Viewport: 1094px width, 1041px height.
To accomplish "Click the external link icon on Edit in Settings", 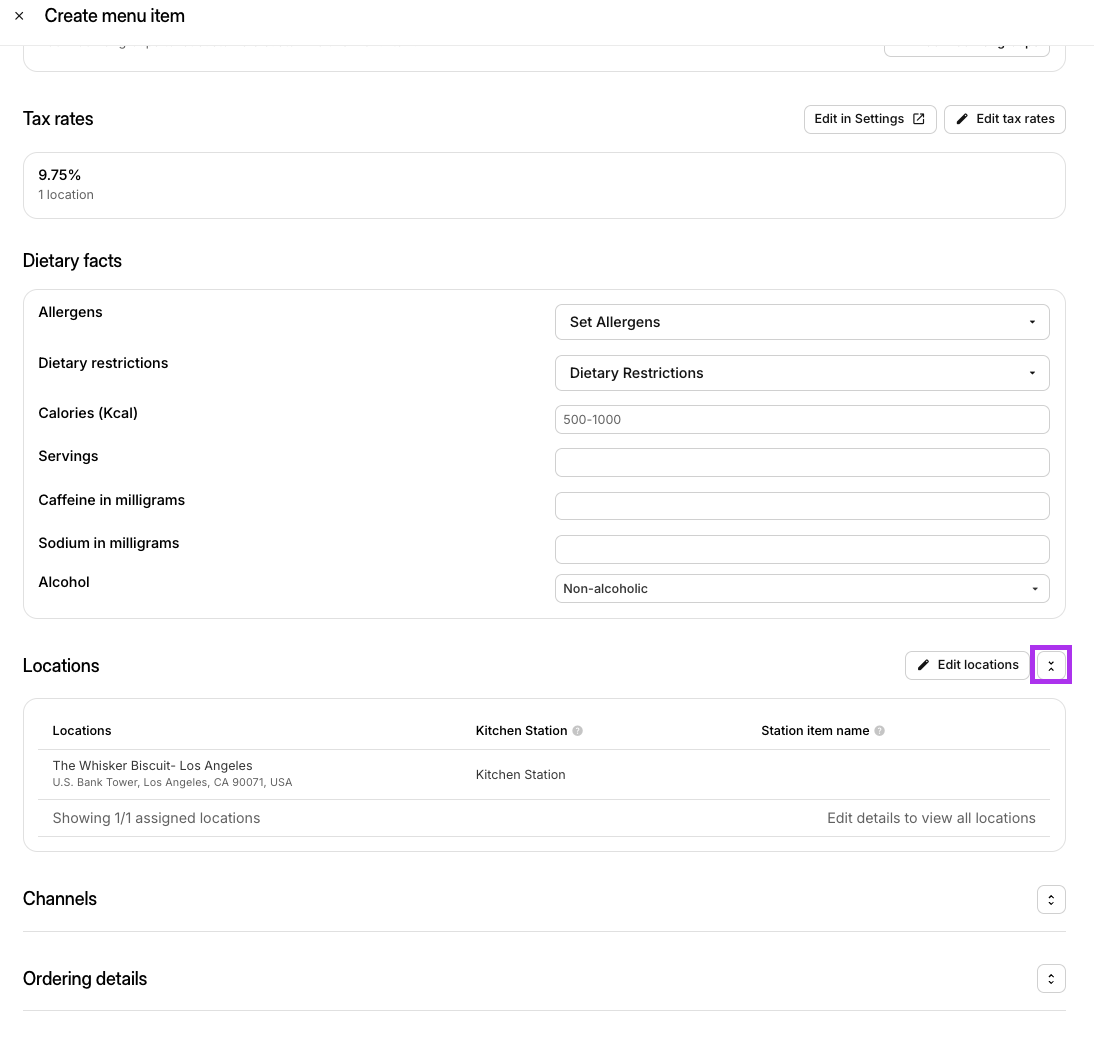I will click(x=919, y=119).
